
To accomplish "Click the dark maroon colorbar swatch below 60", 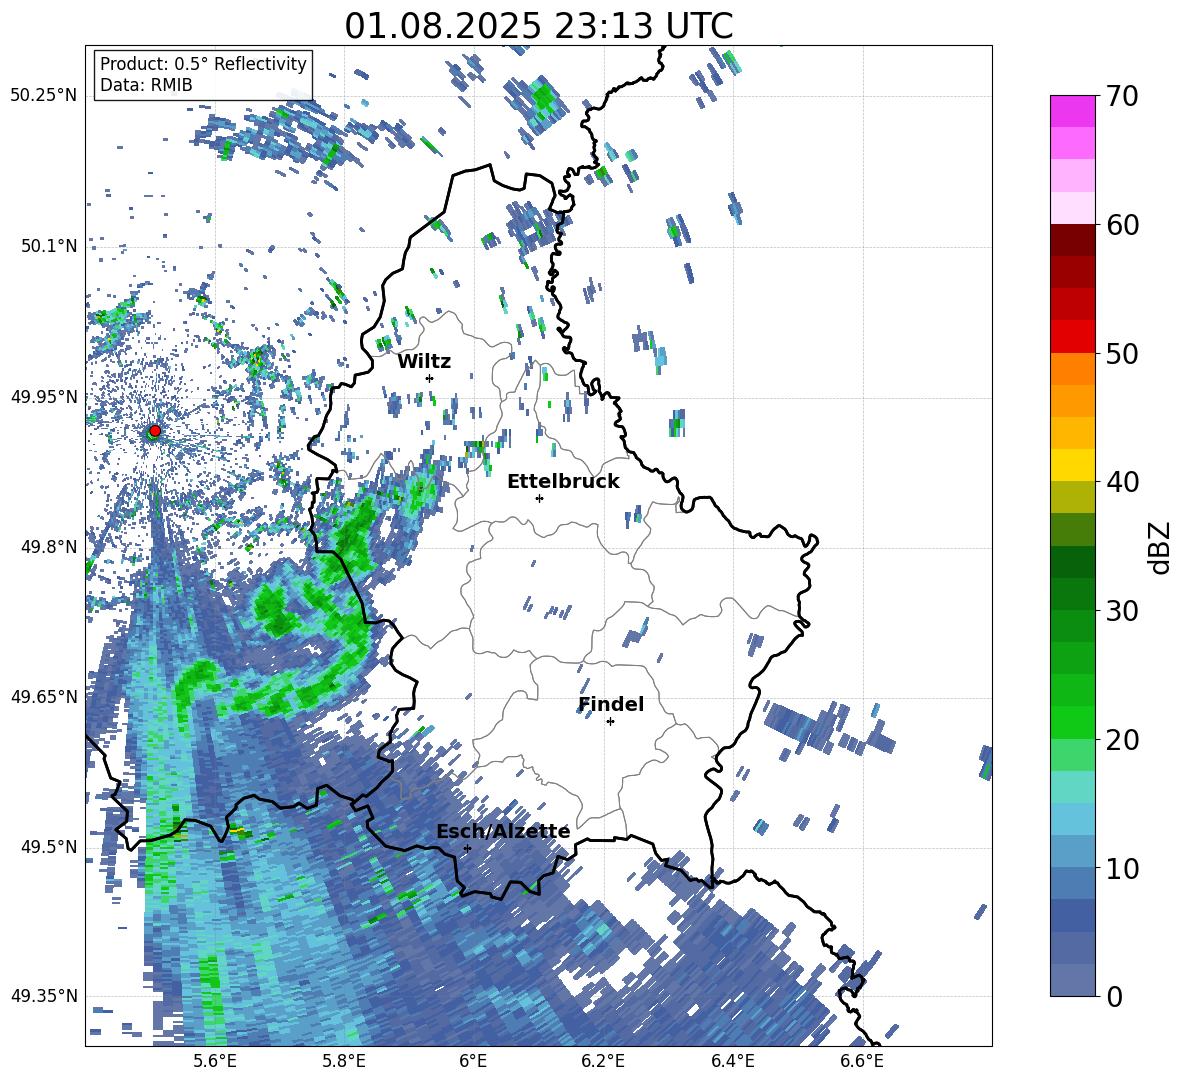I will point(1072,240).
